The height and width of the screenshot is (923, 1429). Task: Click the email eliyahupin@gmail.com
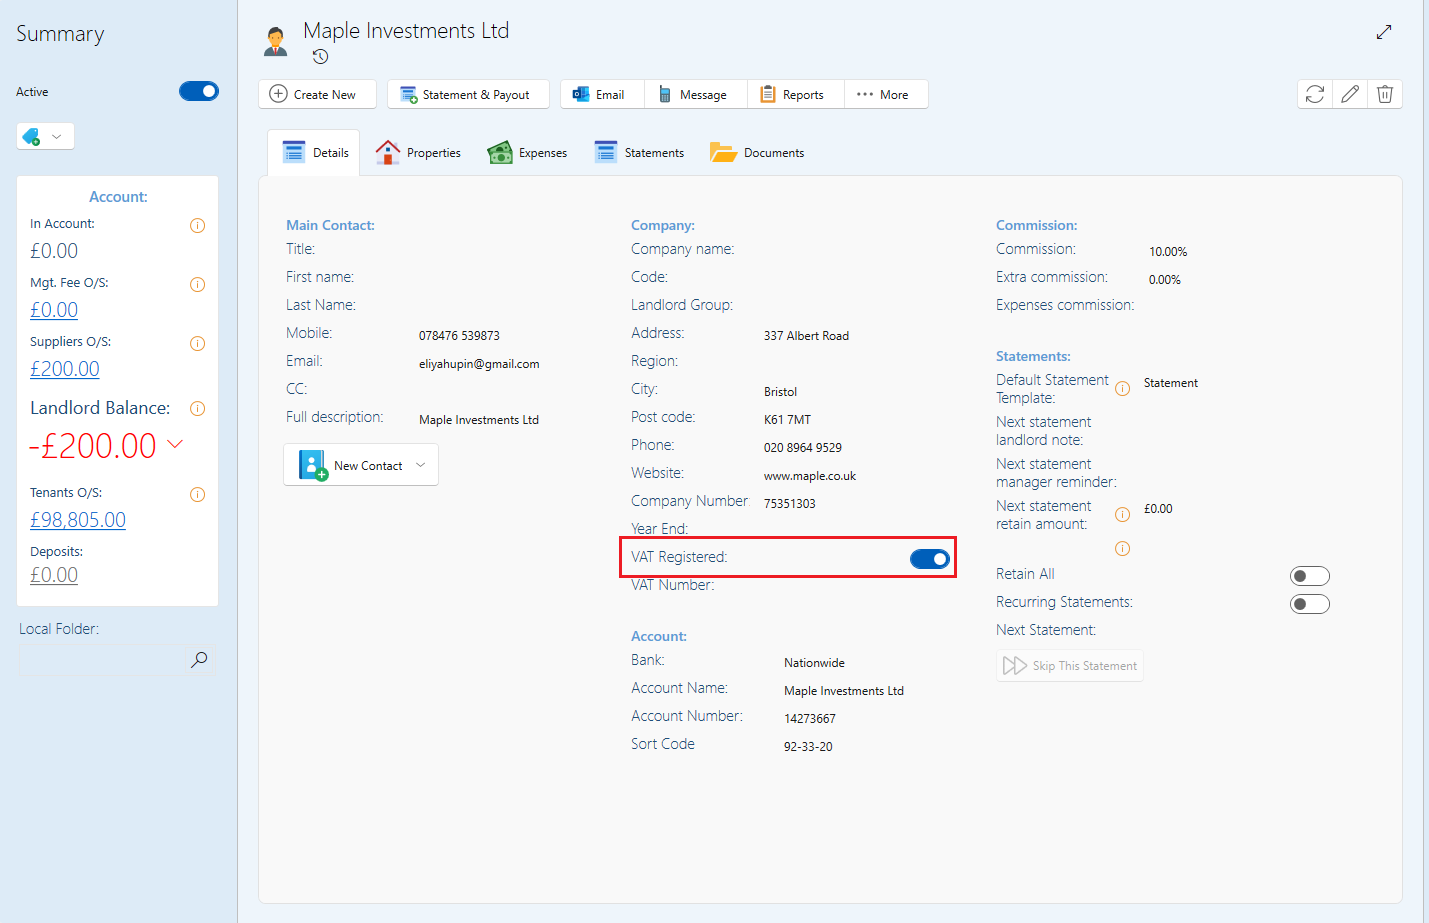pyautogui.click(x=479, y=364)
